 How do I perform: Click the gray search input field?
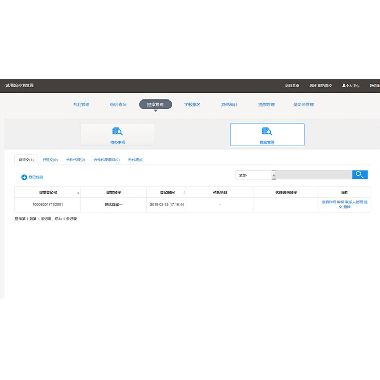314,175
